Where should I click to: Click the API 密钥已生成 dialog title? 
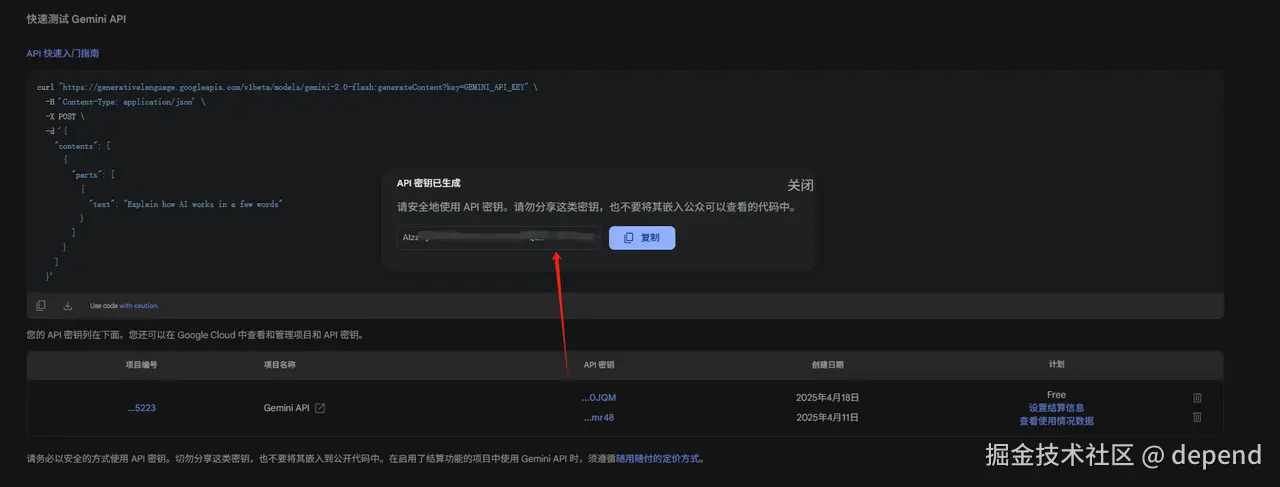(428, 183)
